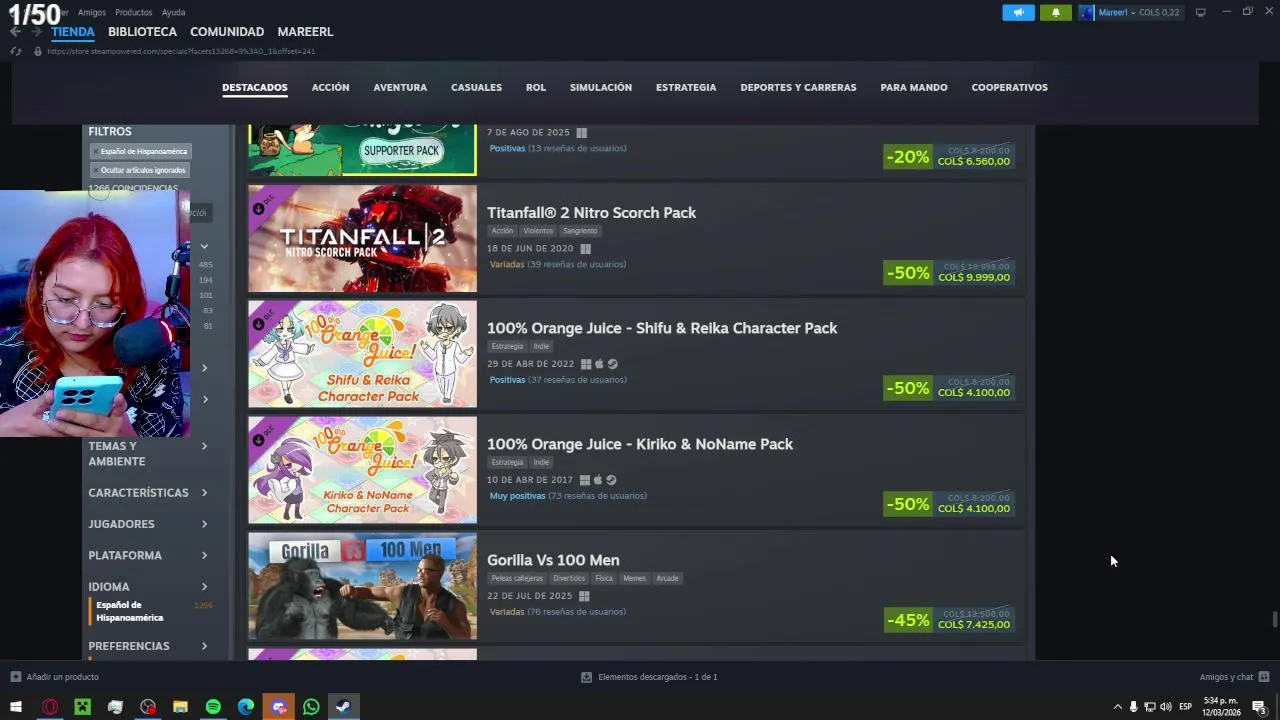Select the Destacados category tab
Viewport: 1280px width, 720px height.
254,88
